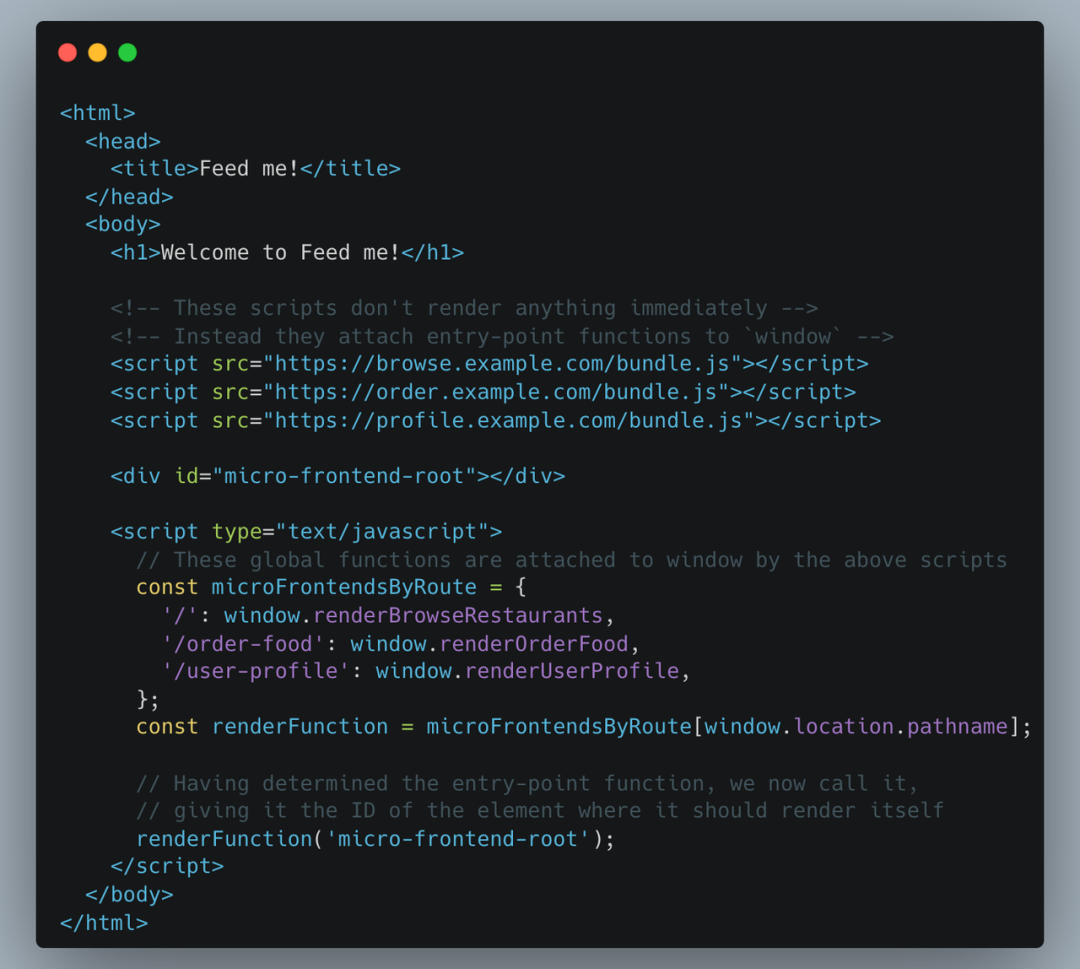The height and width of the screenshot is (969, 1080).
Task: Click comment 'These global functions are attached to window'
Action: (572, 560)
